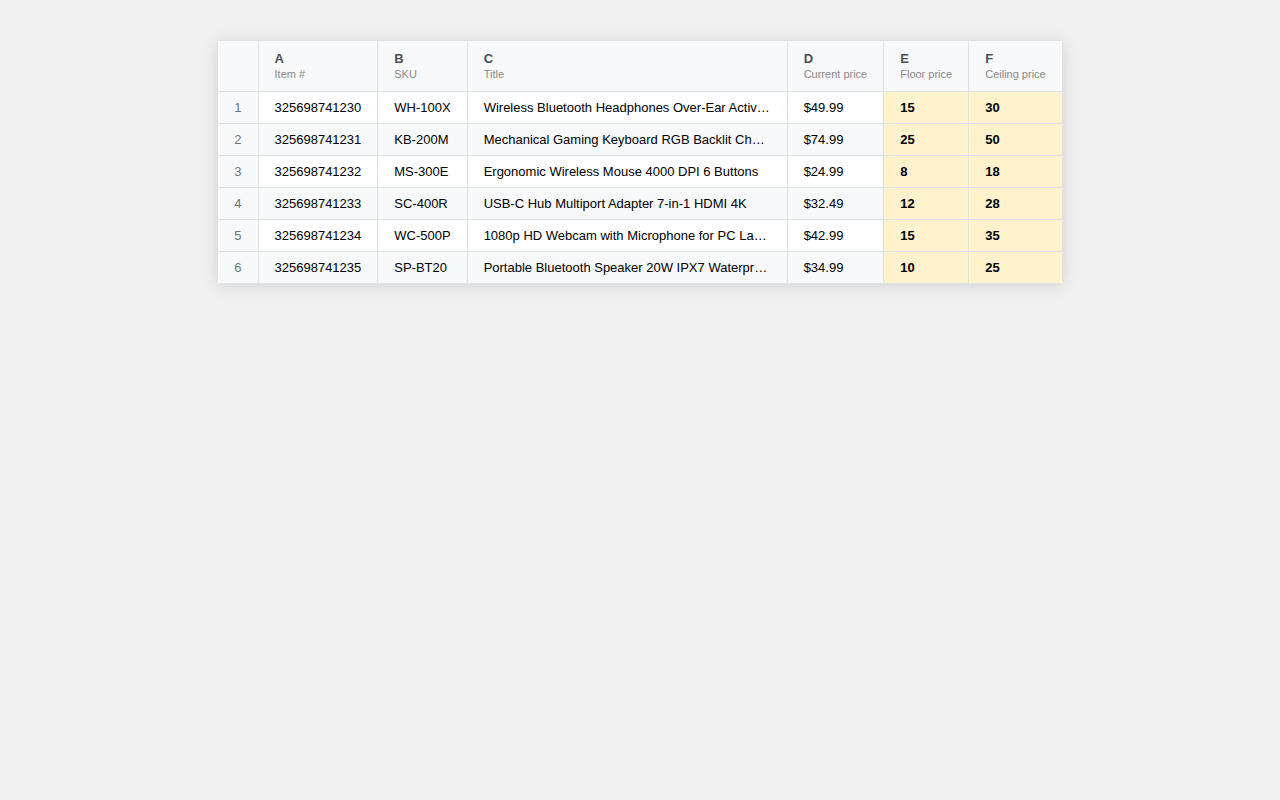The image size is (1280, 800).
Task: Click the Portable Bluetooth Speaker title cell
Action: [627, 267]
